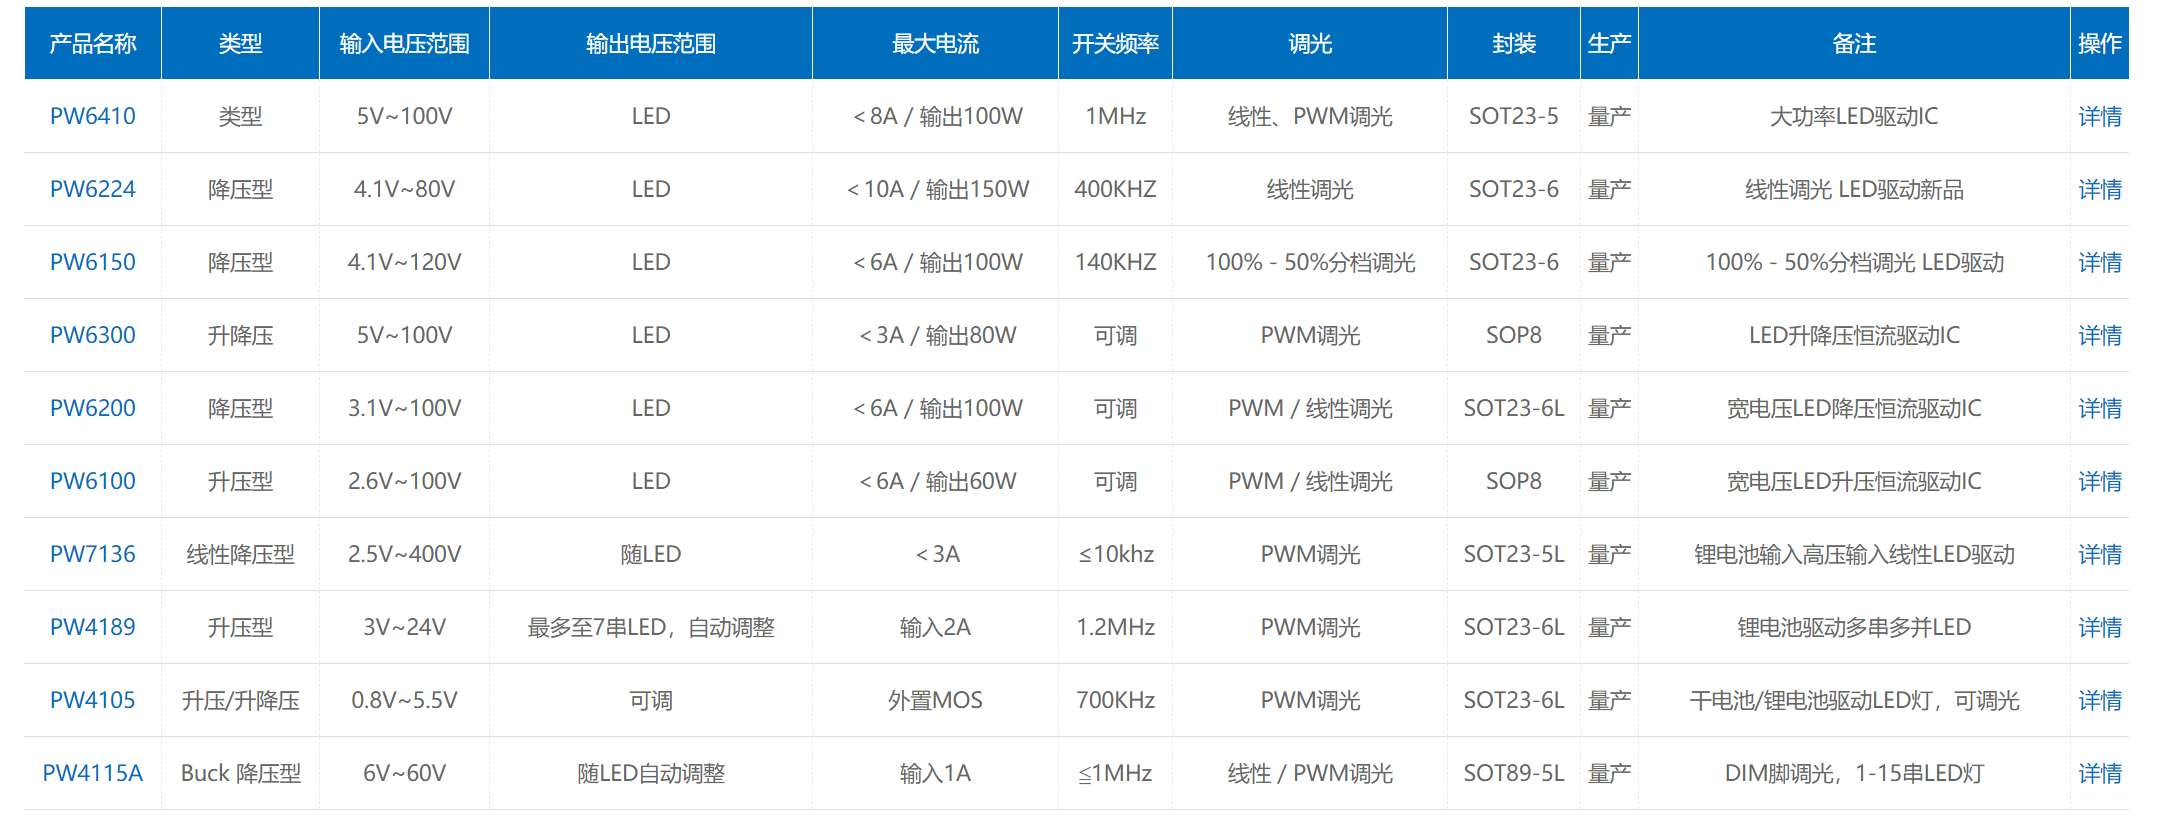2176x822 pixels.
Task: Open 详情 in the PW6300 row
Action: click(2099, 335)
